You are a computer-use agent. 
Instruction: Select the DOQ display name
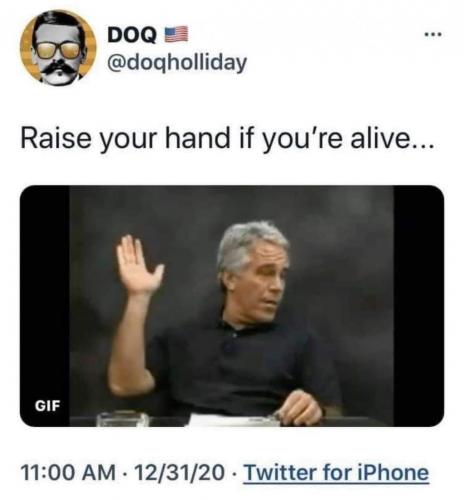[132, 34]
